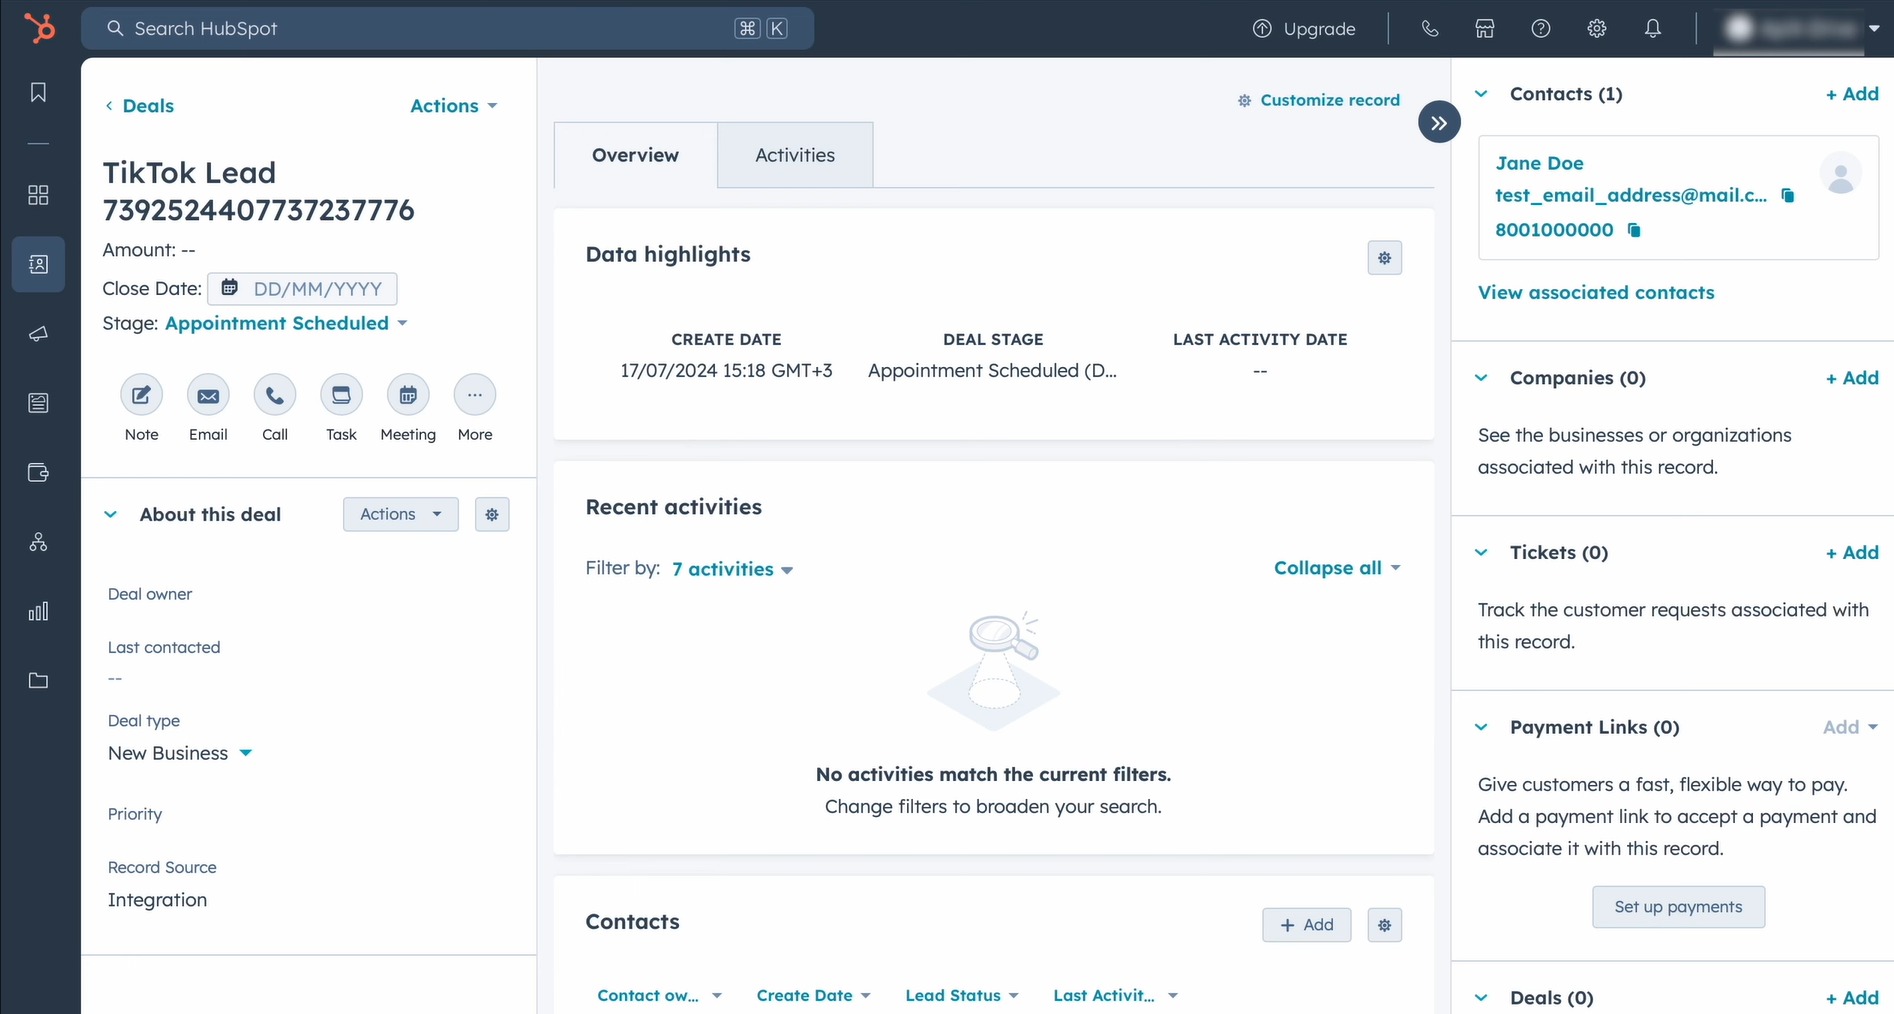Open the Bookmarks sidebar icon
The image size is (1894, 1014).
[x=38, y=93]
